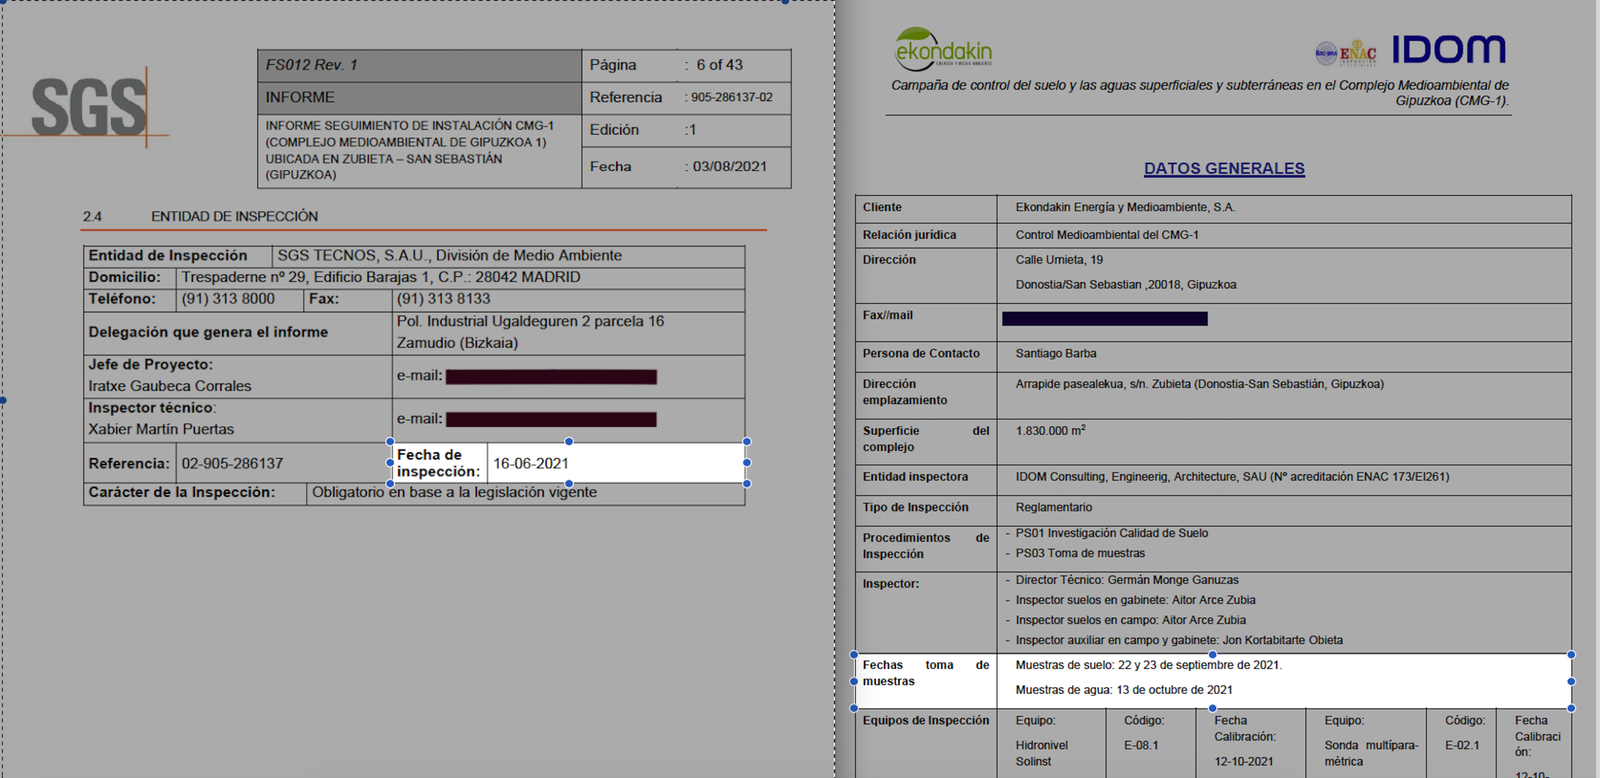Click the ENAC accreditation logo
The image size is (1600, 778).
pos(1357,53)
